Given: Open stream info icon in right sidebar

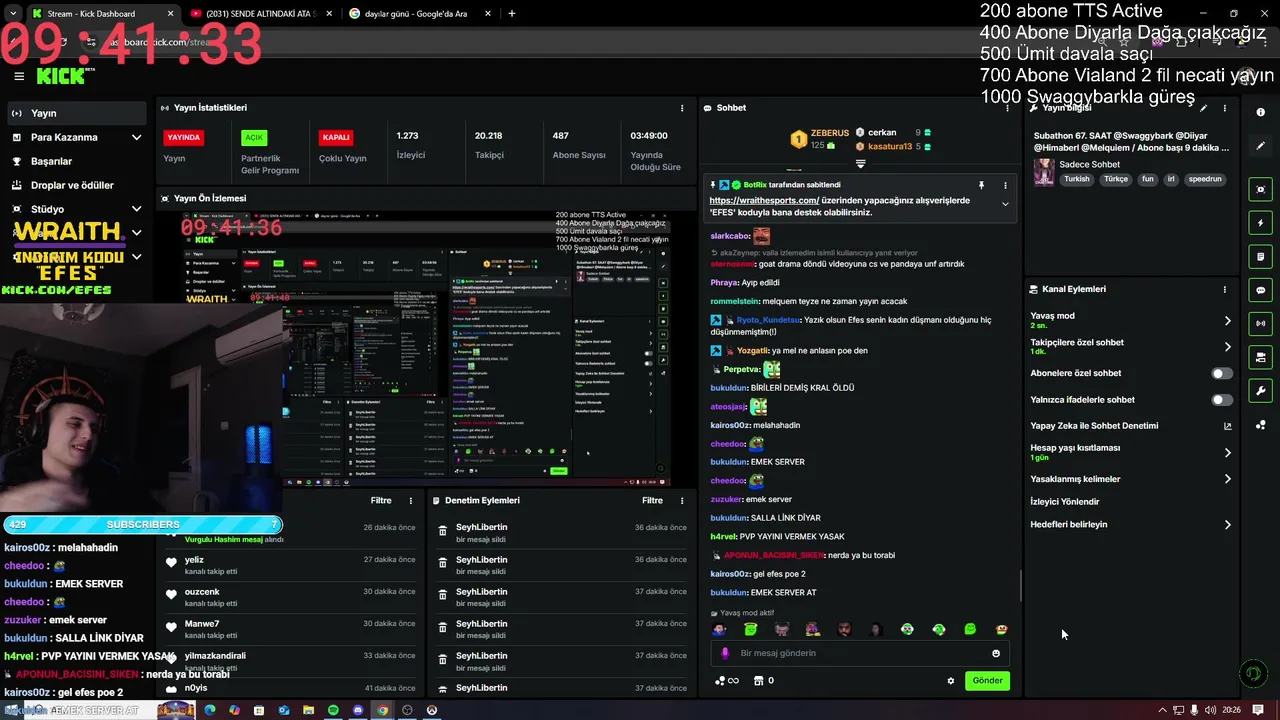Looking at the screenshot, I should pyautogui.click(x=1261, y=113).
